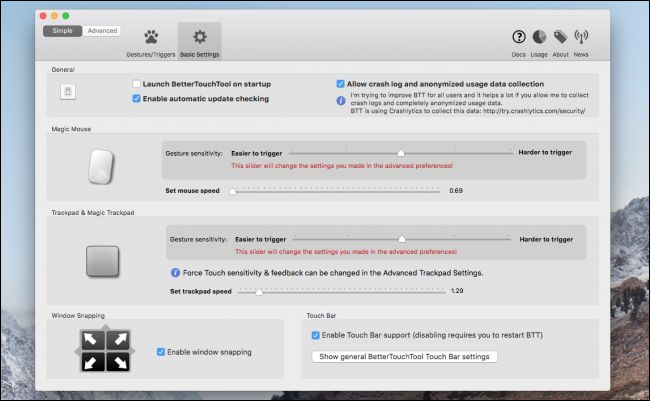Click the trackpad device image

point(103,262)
